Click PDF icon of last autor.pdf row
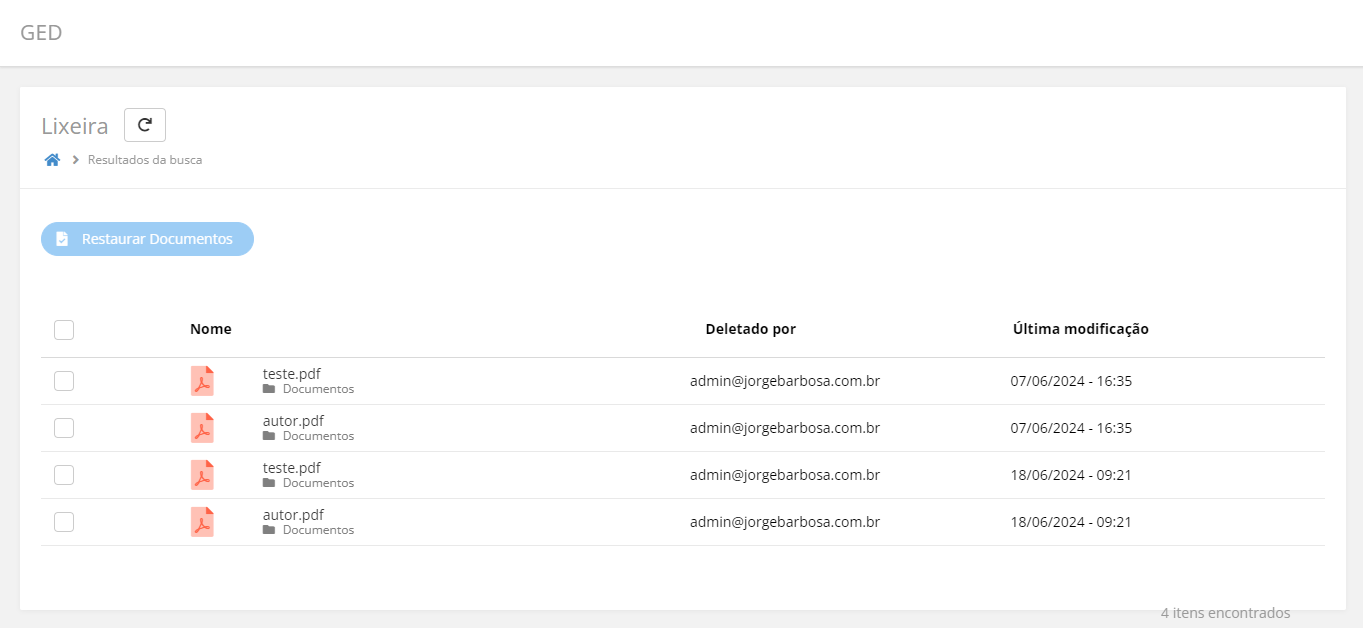 [202, 522]
